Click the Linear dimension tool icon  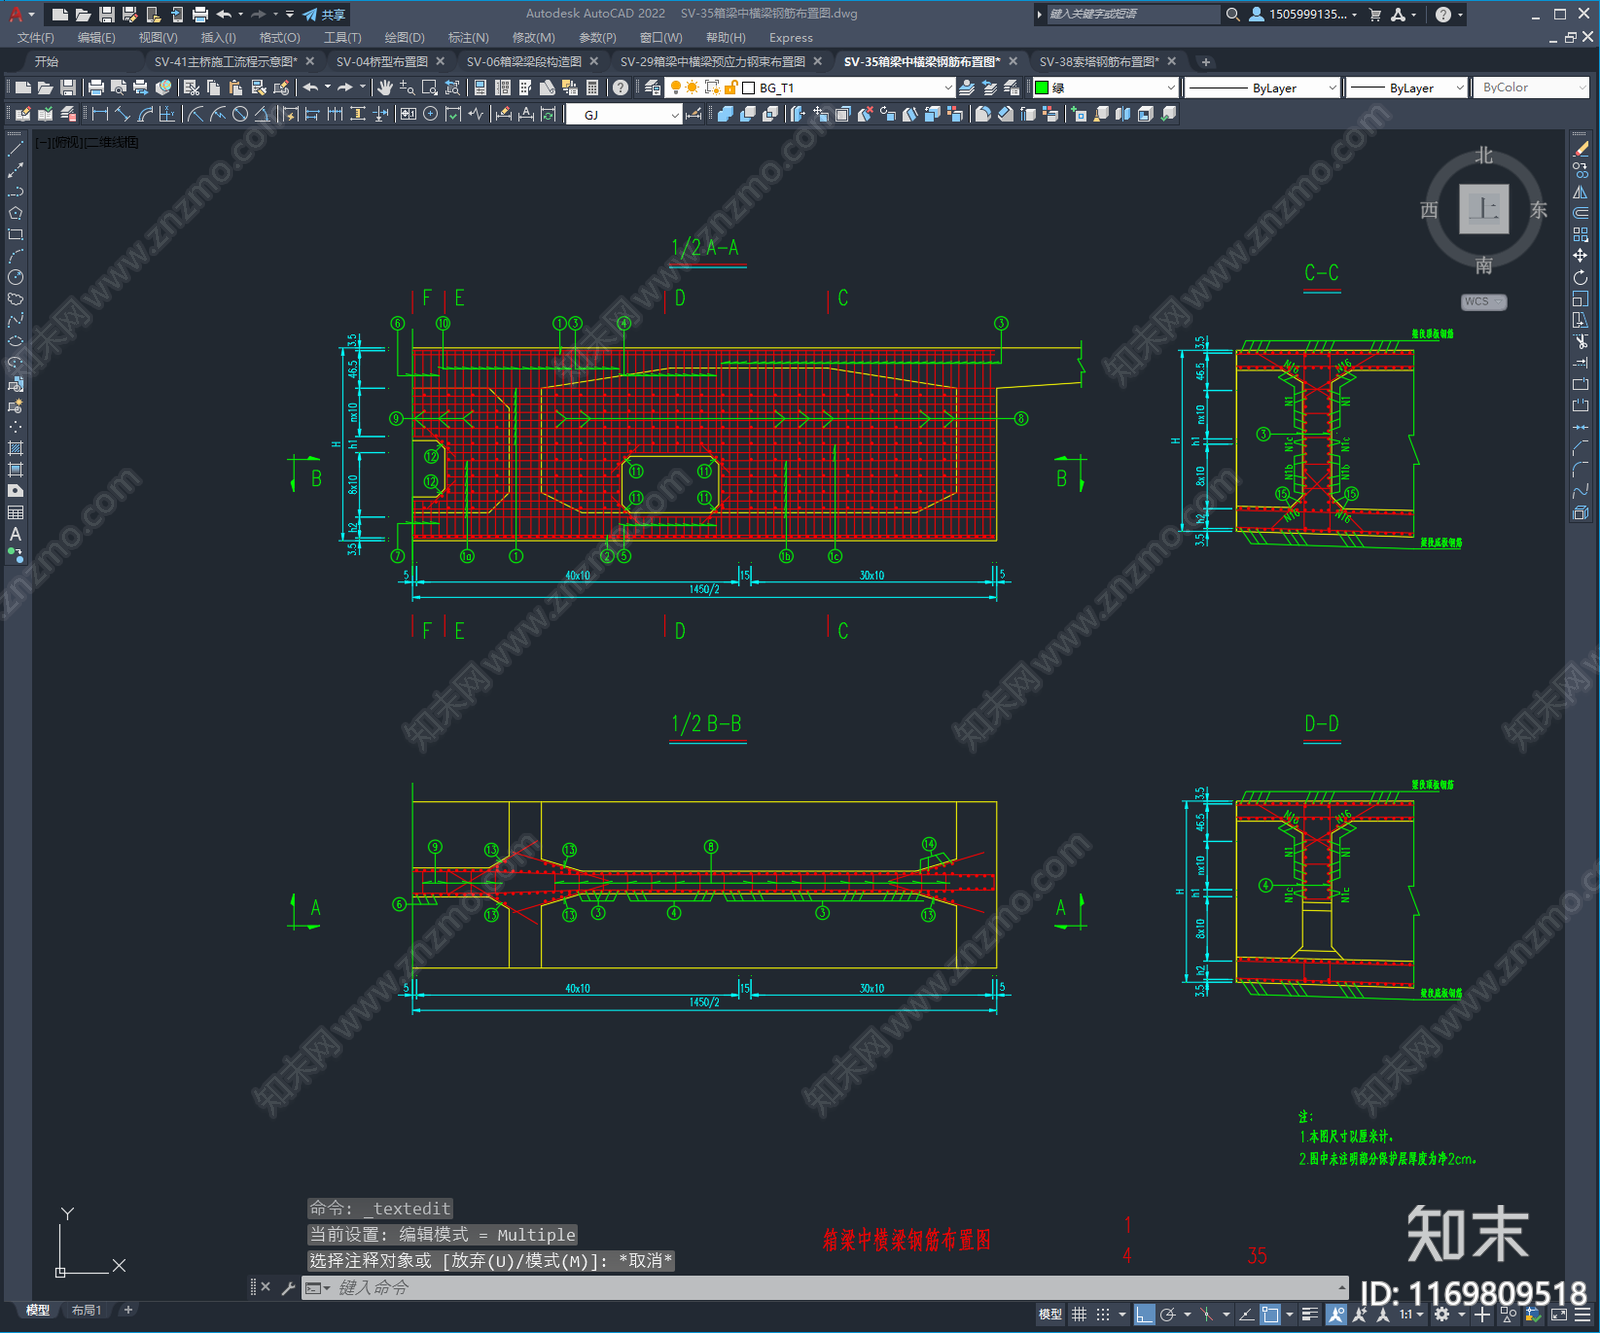click(100, 114)
